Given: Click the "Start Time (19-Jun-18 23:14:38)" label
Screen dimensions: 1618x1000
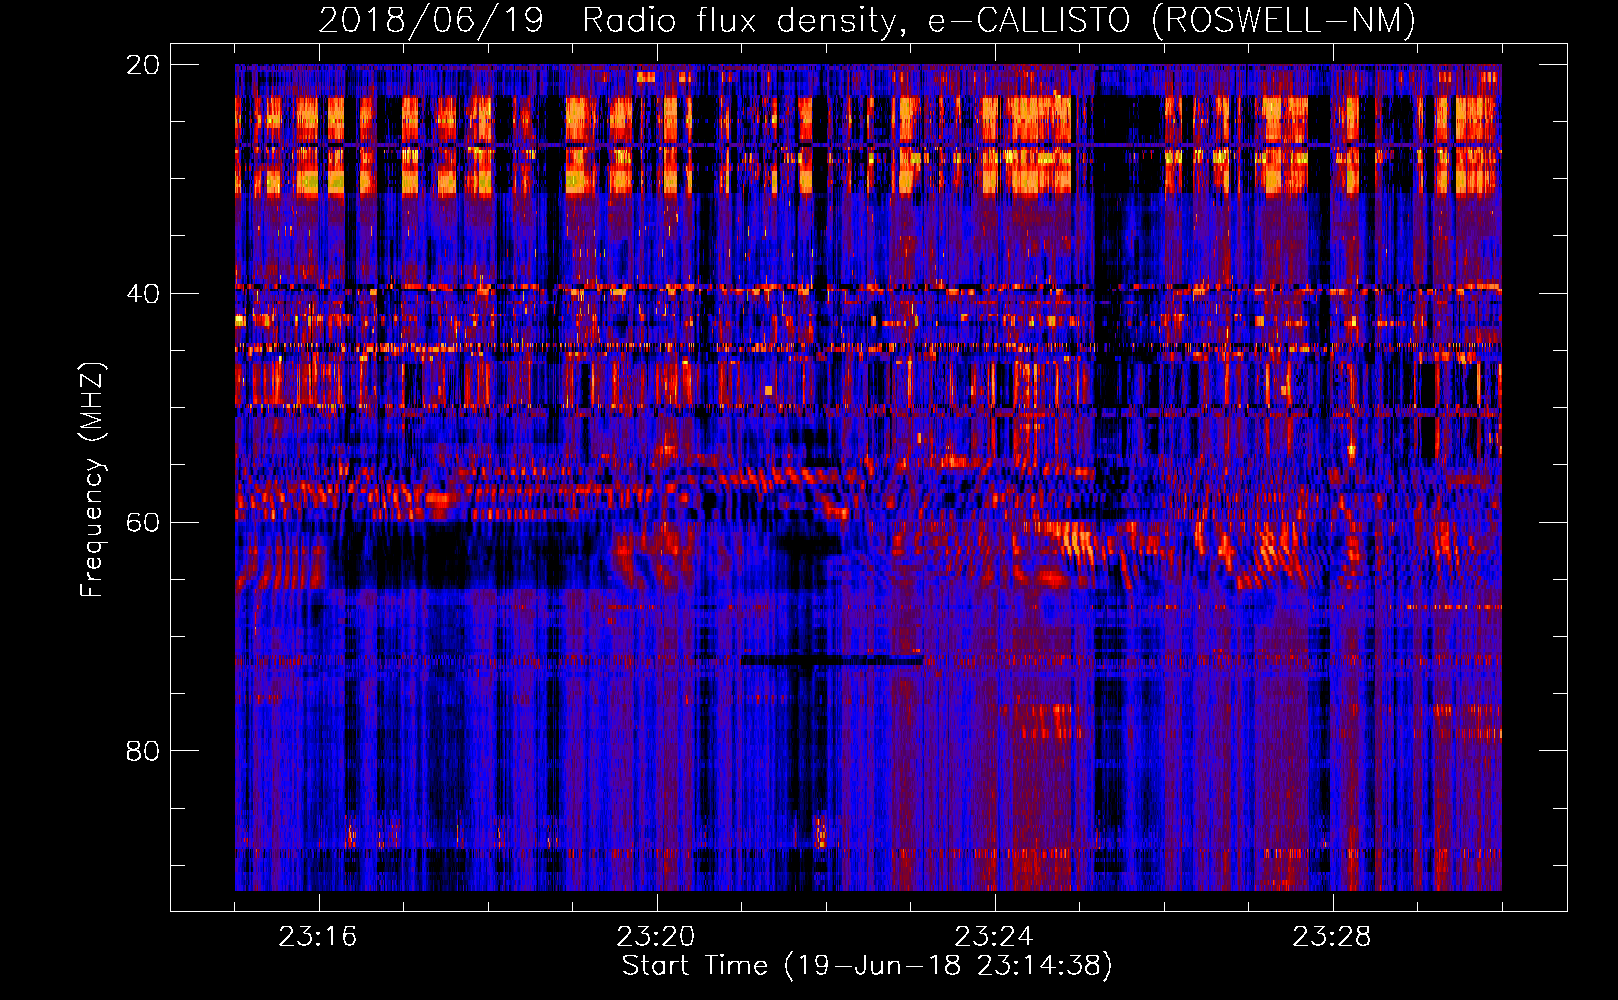Looking at the screenshot, I should (x=867, y=966).
